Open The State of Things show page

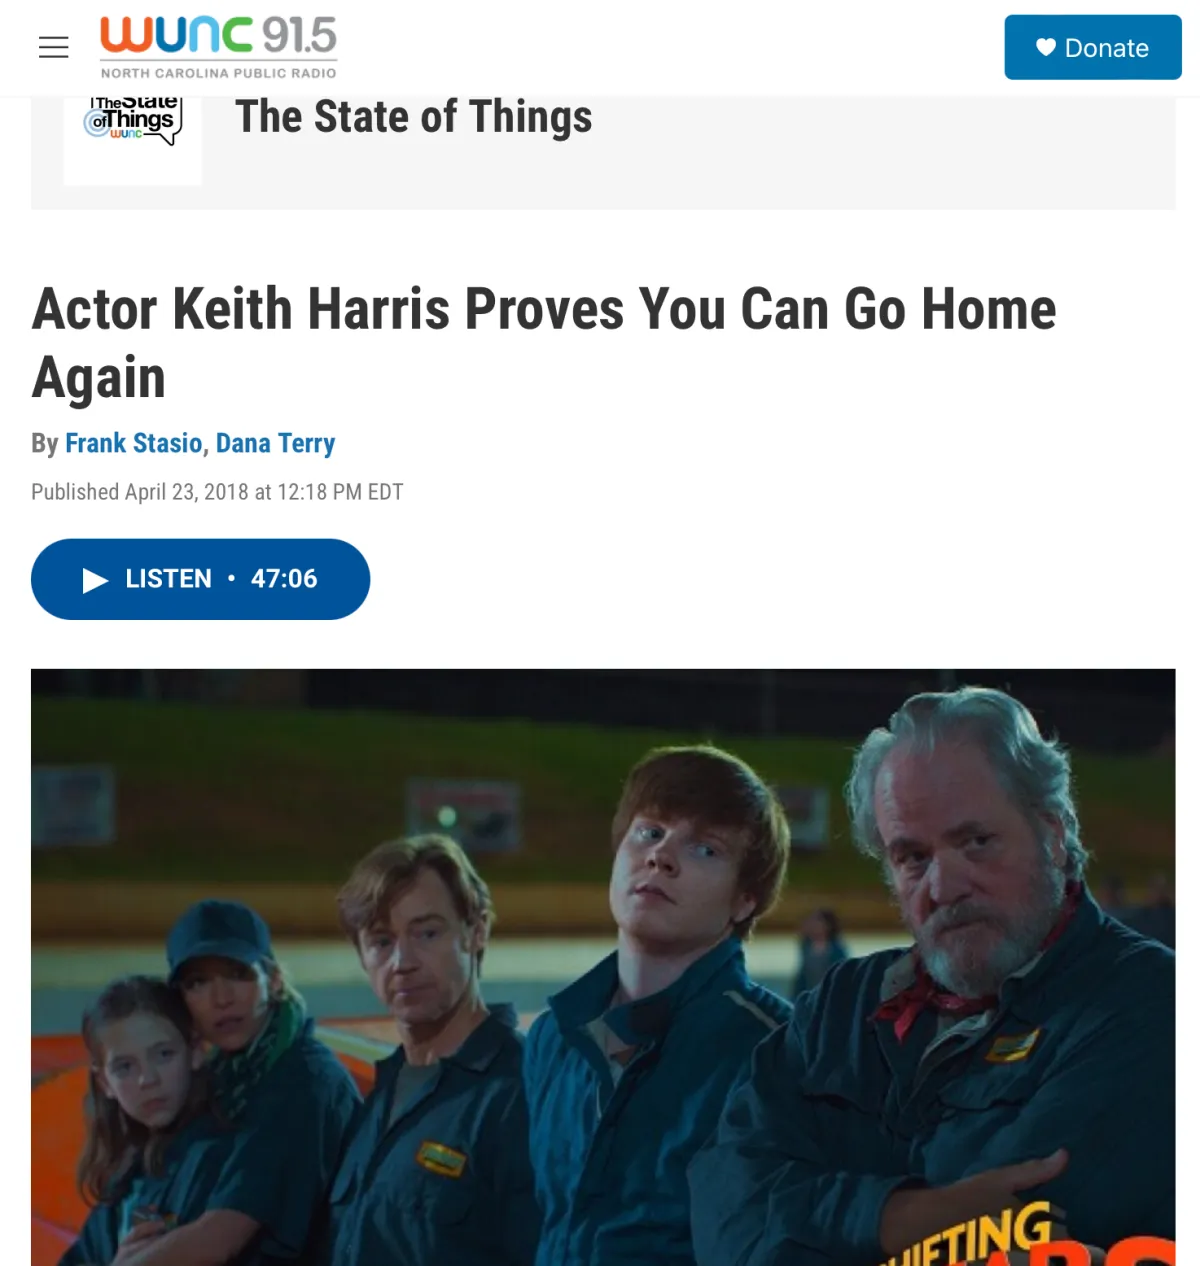point(413,117)
